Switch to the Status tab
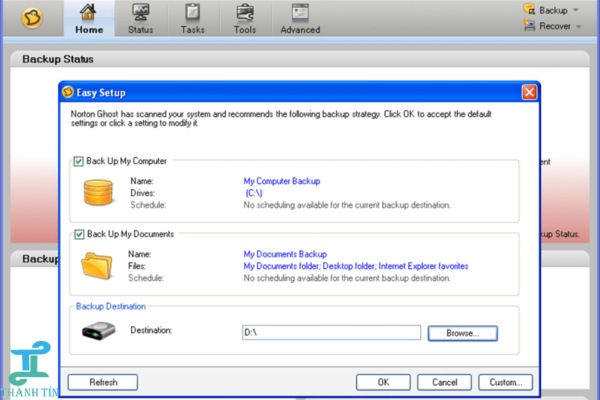Viewport: 600px width, 400px height. [x=140, y=18]
